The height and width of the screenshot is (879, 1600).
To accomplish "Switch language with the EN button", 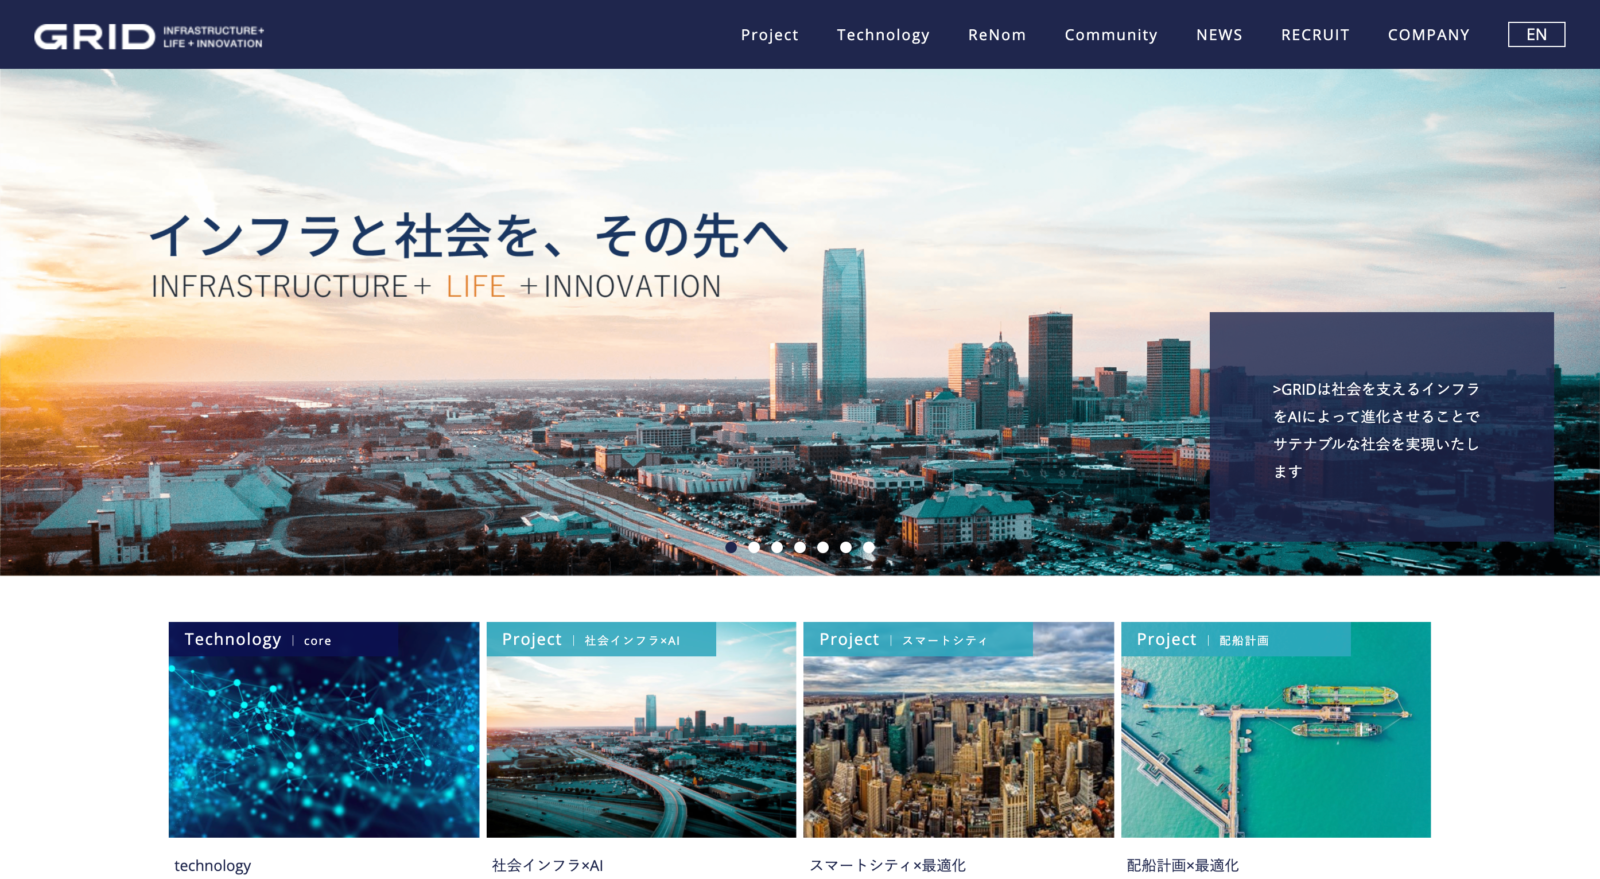I will pos(1536,35).
